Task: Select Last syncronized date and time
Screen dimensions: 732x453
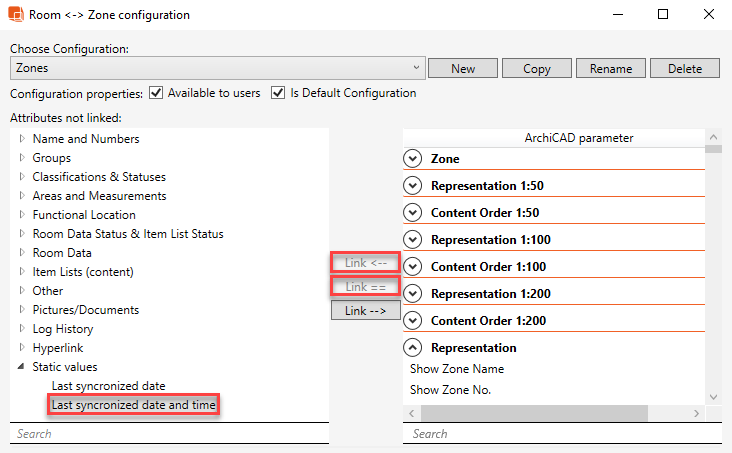Action: tap(134, 404)
